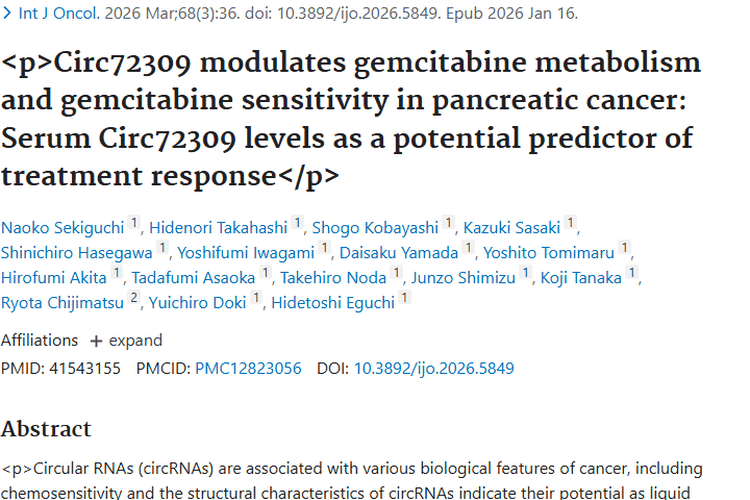Open Hirofumi Akita author link
Viewport: 750px width, 500px height.
55,277
